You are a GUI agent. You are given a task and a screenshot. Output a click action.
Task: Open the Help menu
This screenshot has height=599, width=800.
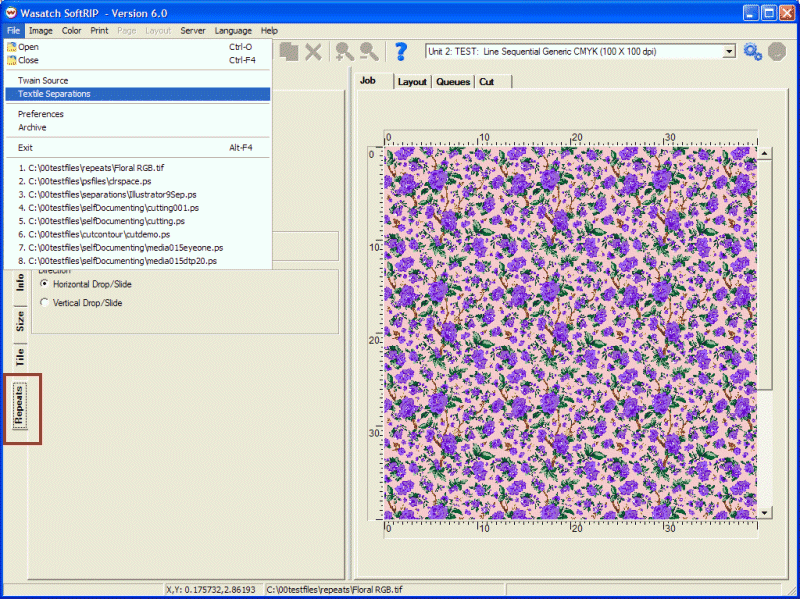[269, 31]
